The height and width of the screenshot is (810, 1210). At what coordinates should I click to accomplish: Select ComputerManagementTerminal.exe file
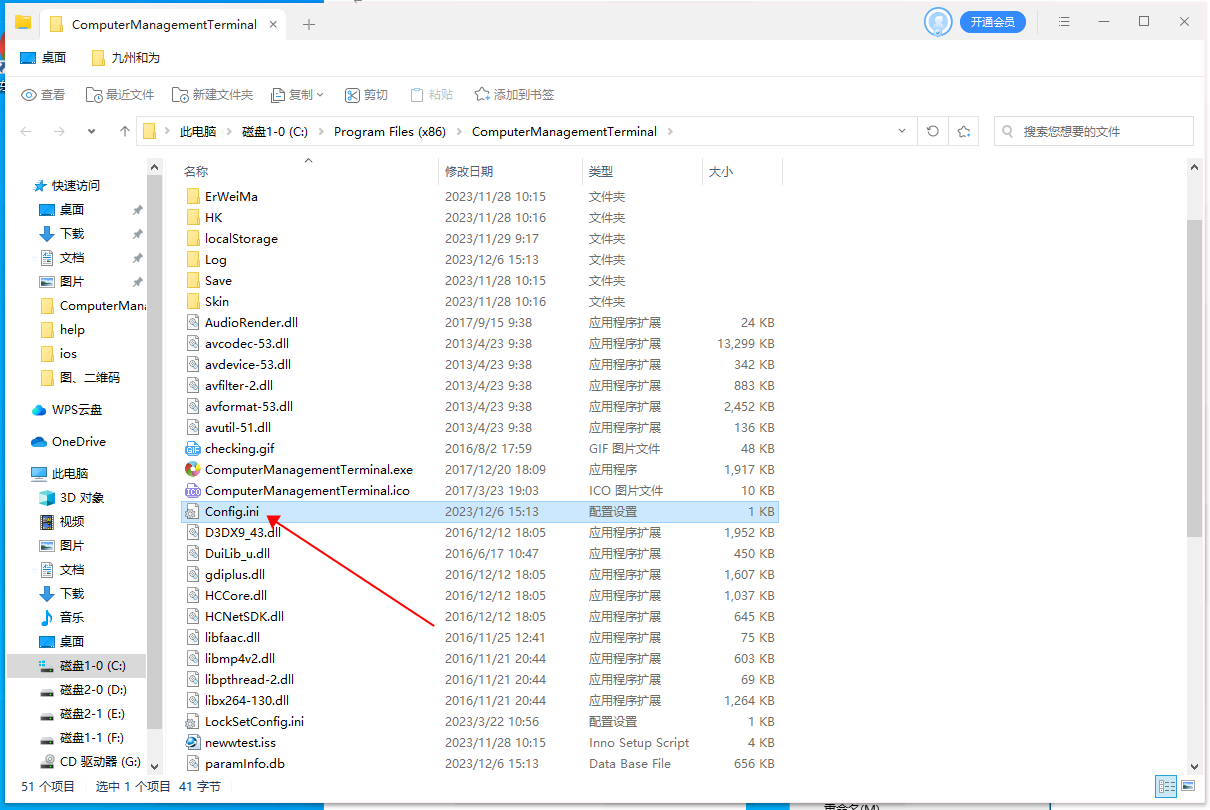pyautogui.click(x=308, y=469)
